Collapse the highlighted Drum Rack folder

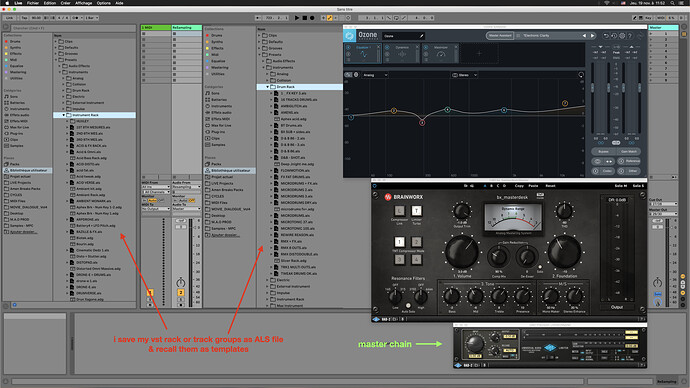[x=268, y=87]
